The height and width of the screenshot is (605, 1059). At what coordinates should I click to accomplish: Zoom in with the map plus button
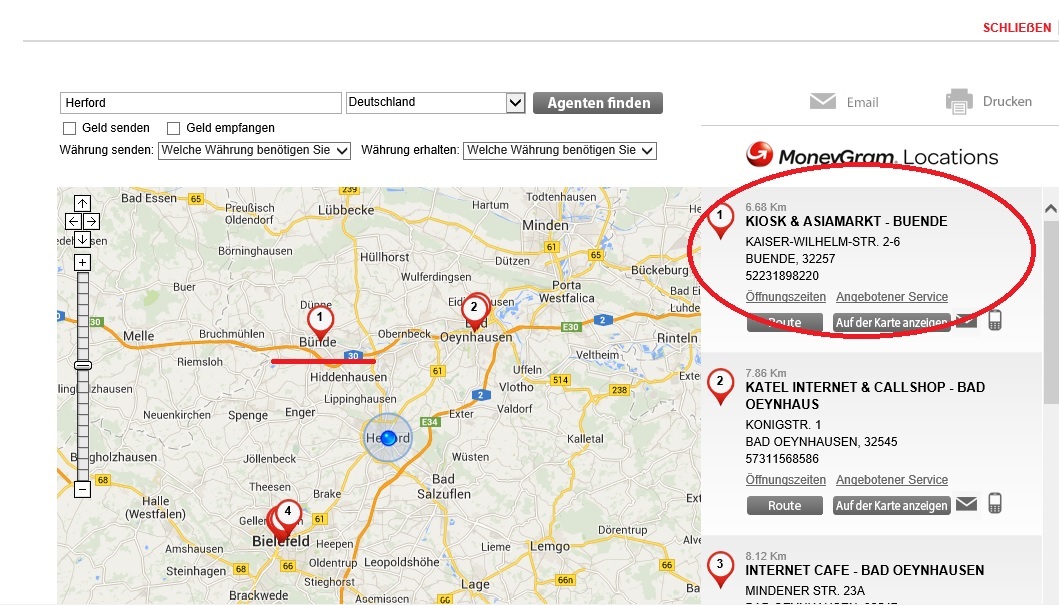coord(82,263)
